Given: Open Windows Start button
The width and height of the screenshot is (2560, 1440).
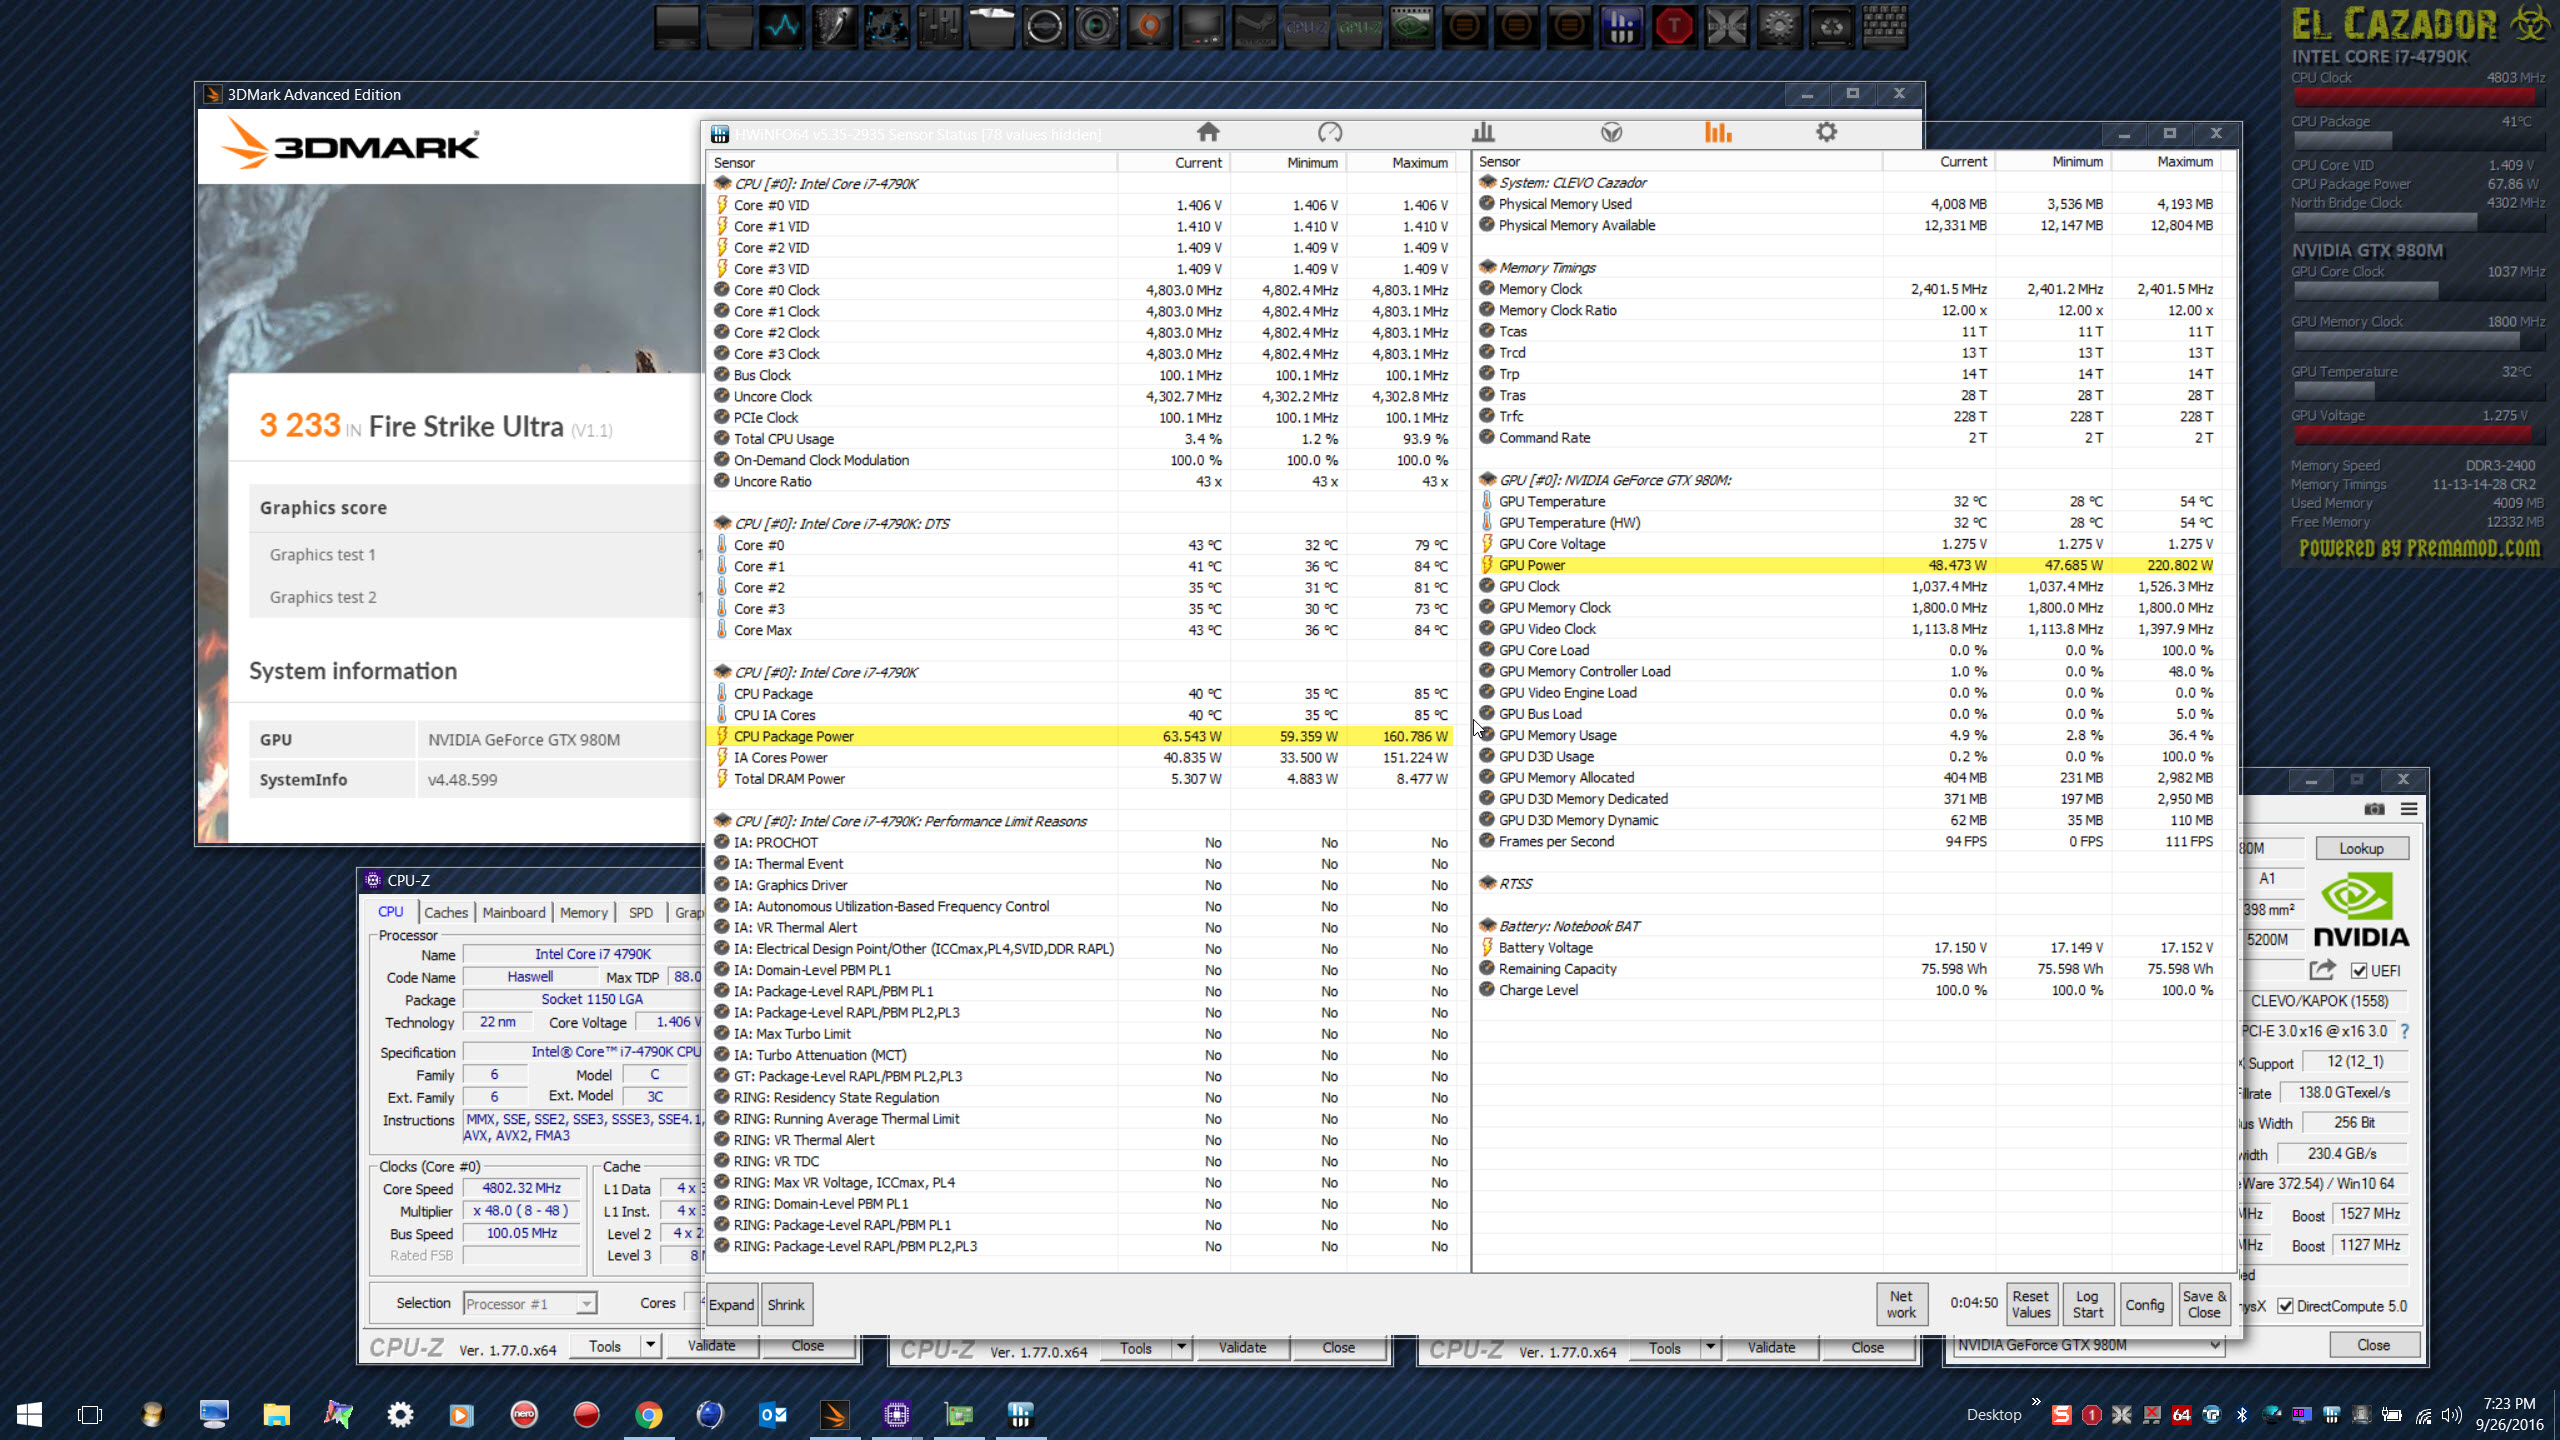Looking at the screenshot, I should tap(30, 1414).
